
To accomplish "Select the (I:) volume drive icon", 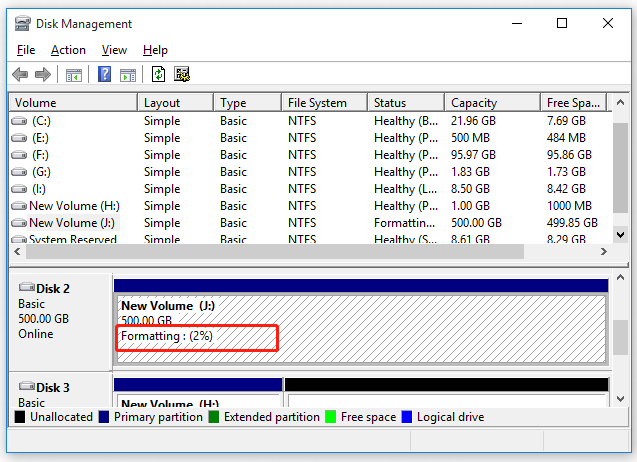I will (x=19, y=189).
